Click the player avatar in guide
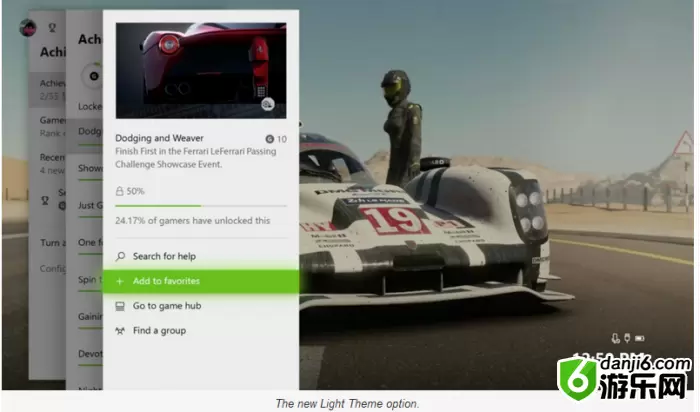 point(28,28)
